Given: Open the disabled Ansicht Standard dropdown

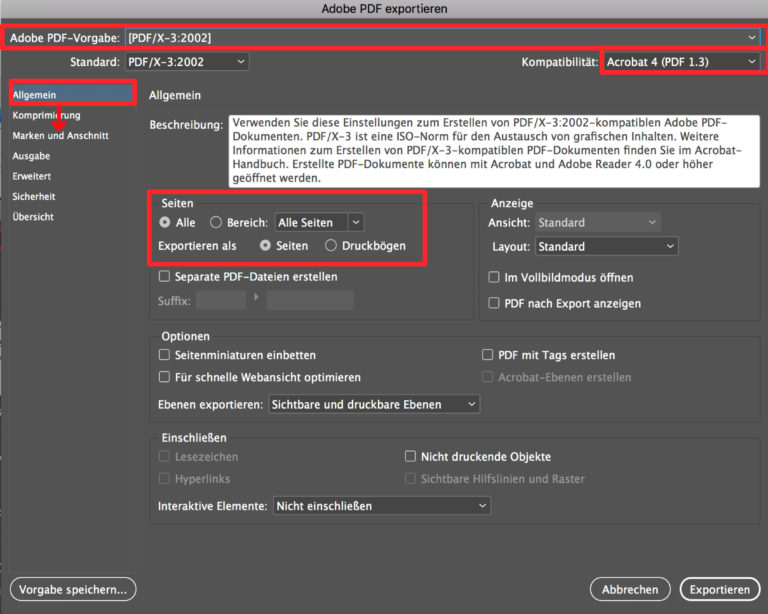Looking at the screenshot, I should [x=598, y=223].
